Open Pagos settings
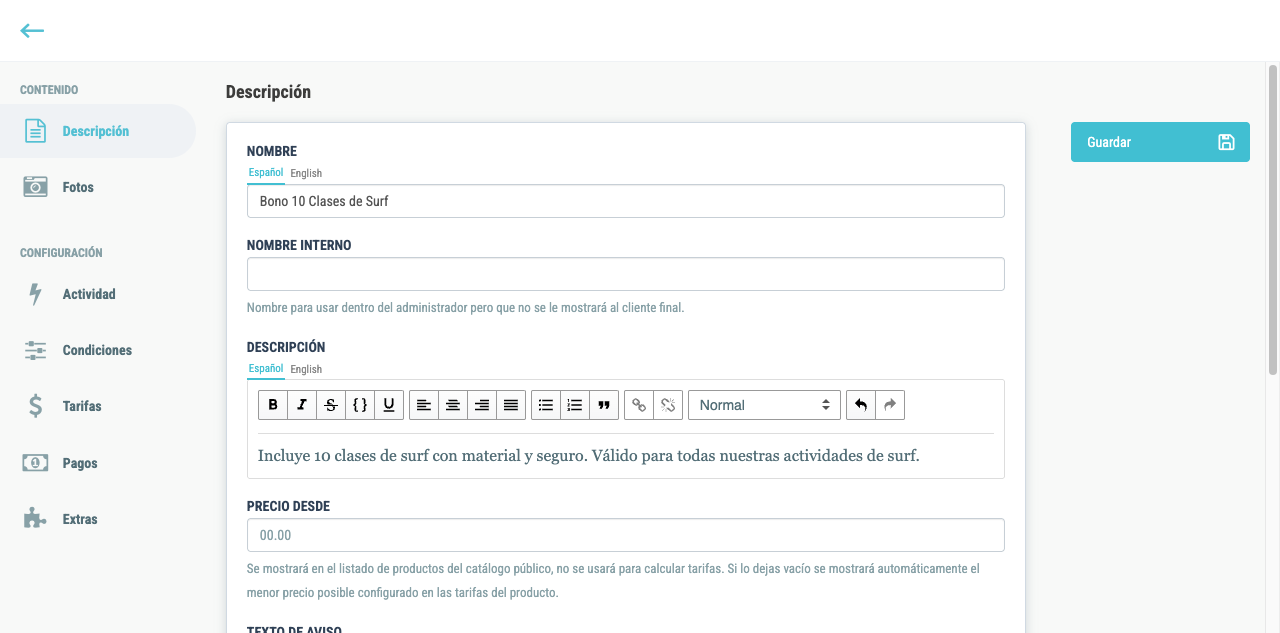The image size is (1280, 633). tap(97, 463)
